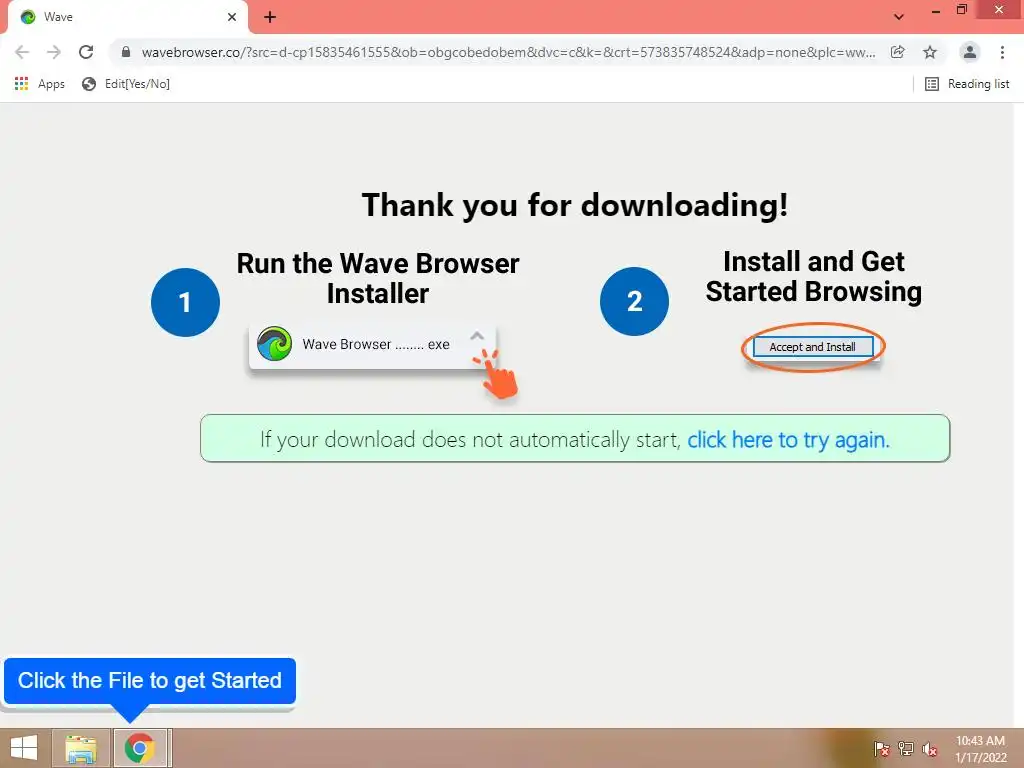Restore down the Chrome window

pos(961,10)
